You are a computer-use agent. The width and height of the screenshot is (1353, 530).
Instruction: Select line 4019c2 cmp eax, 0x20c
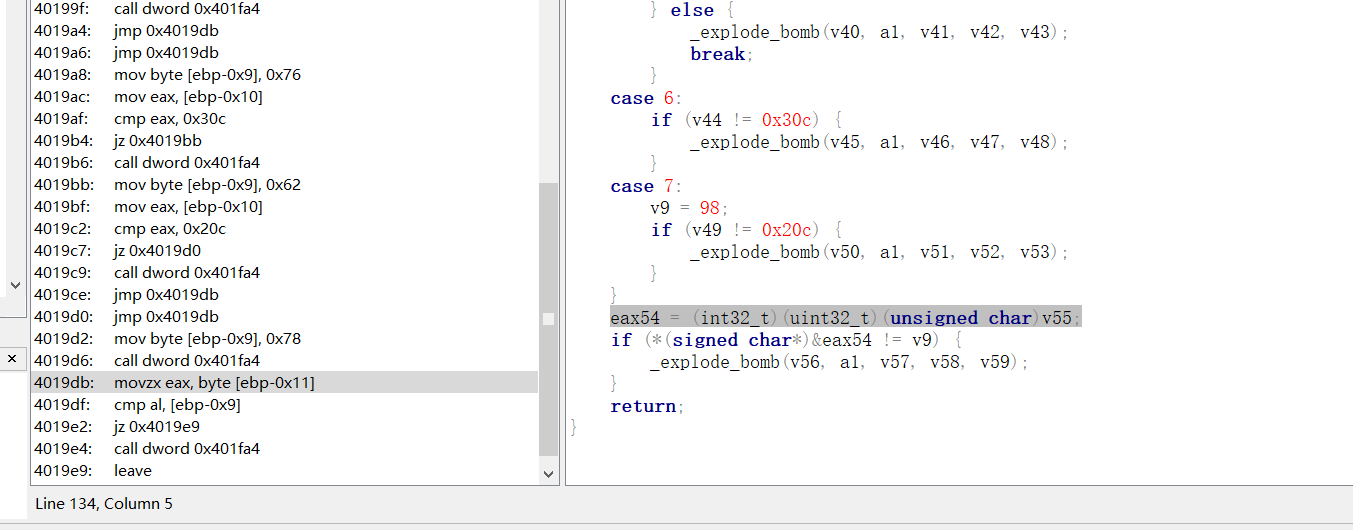point(284,229)
